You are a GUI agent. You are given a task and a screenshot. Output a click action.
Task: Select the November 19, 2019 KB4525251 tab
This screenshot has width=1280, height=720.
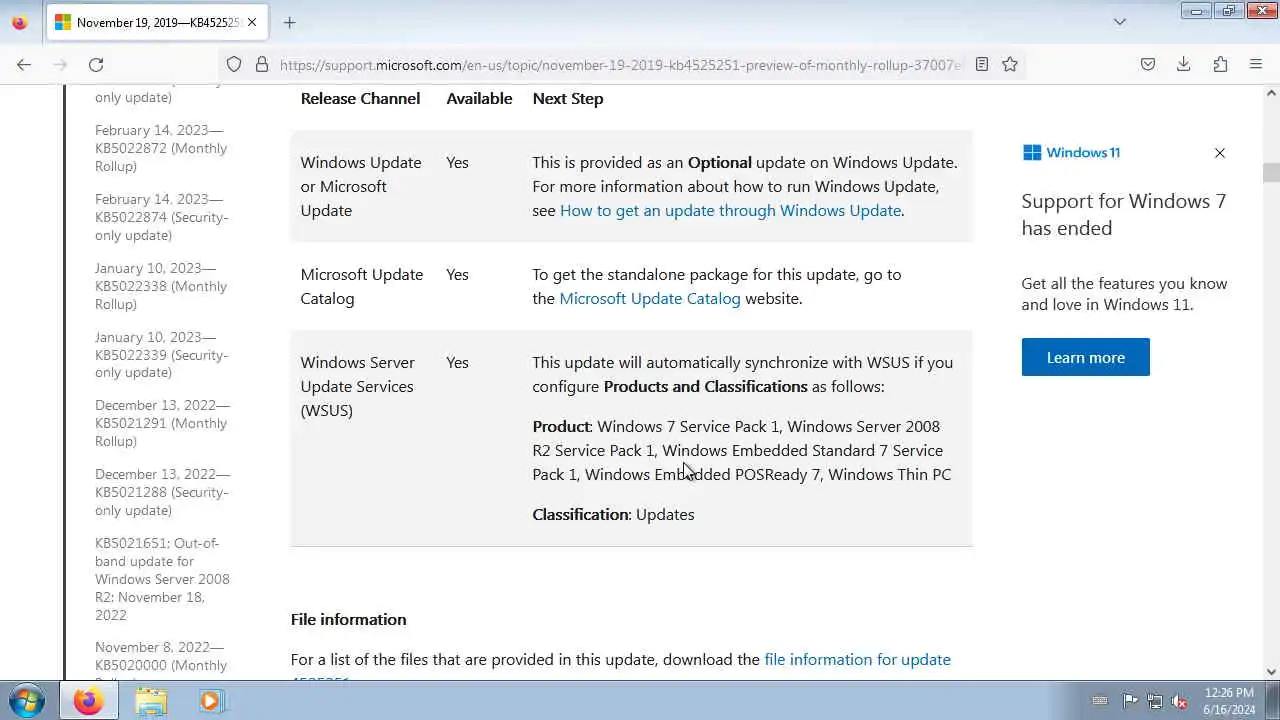[x=156, y=22]
